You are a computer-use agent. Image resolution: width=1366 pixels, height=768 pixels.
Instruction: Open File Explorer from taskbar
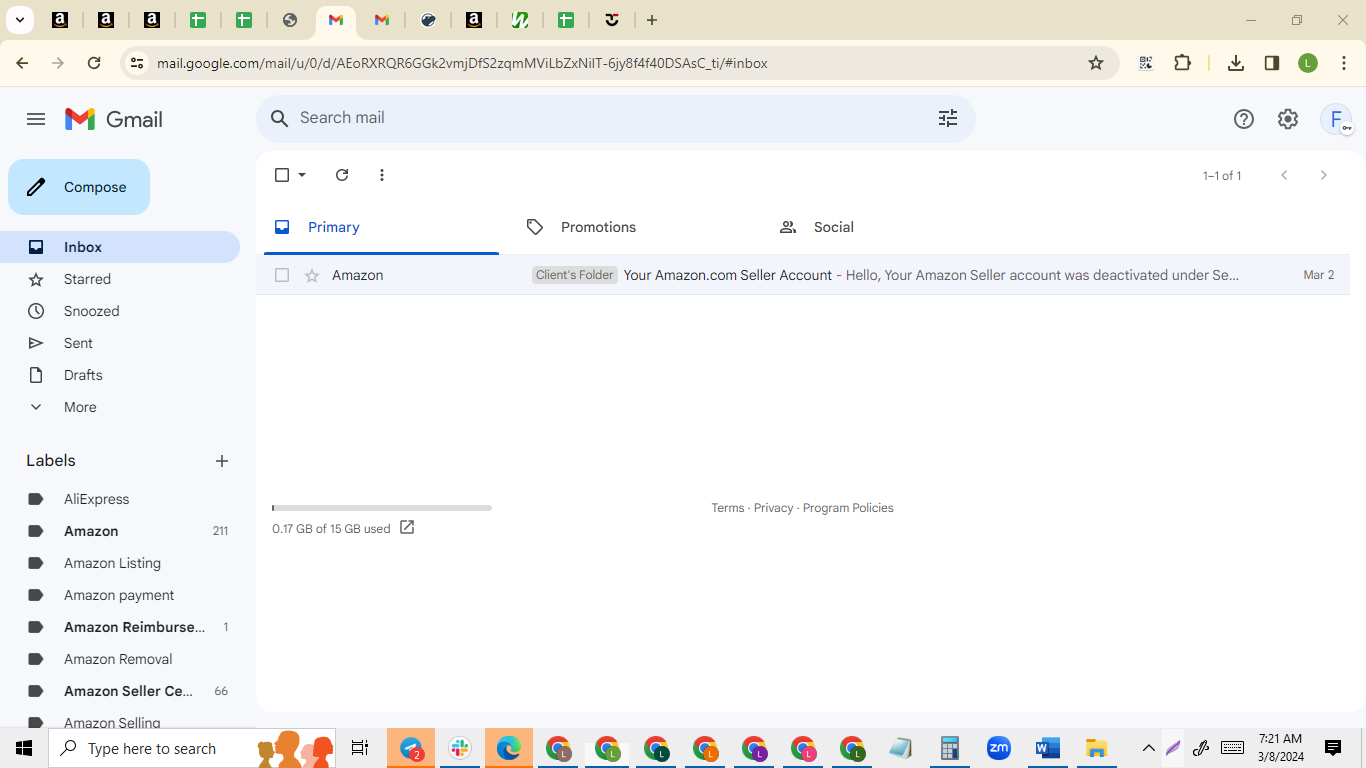(1096, 748)
